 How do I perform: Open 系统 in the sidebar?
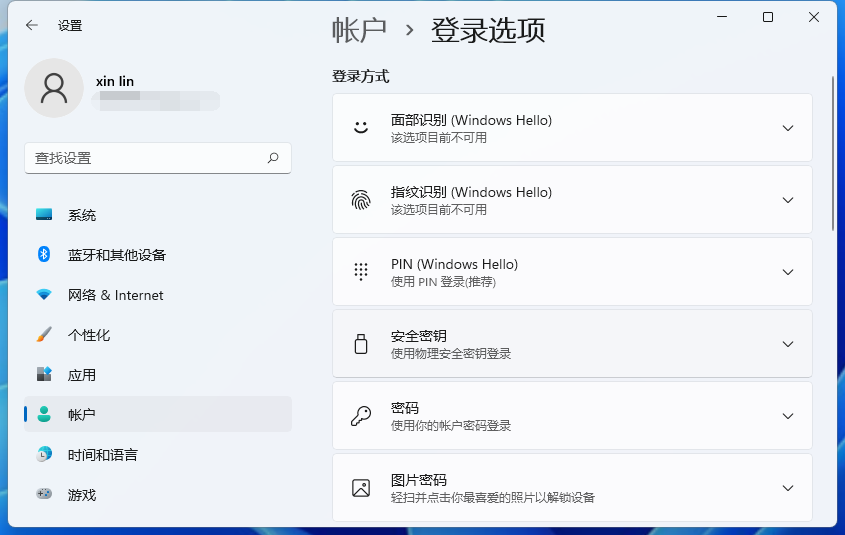point(82,215)
